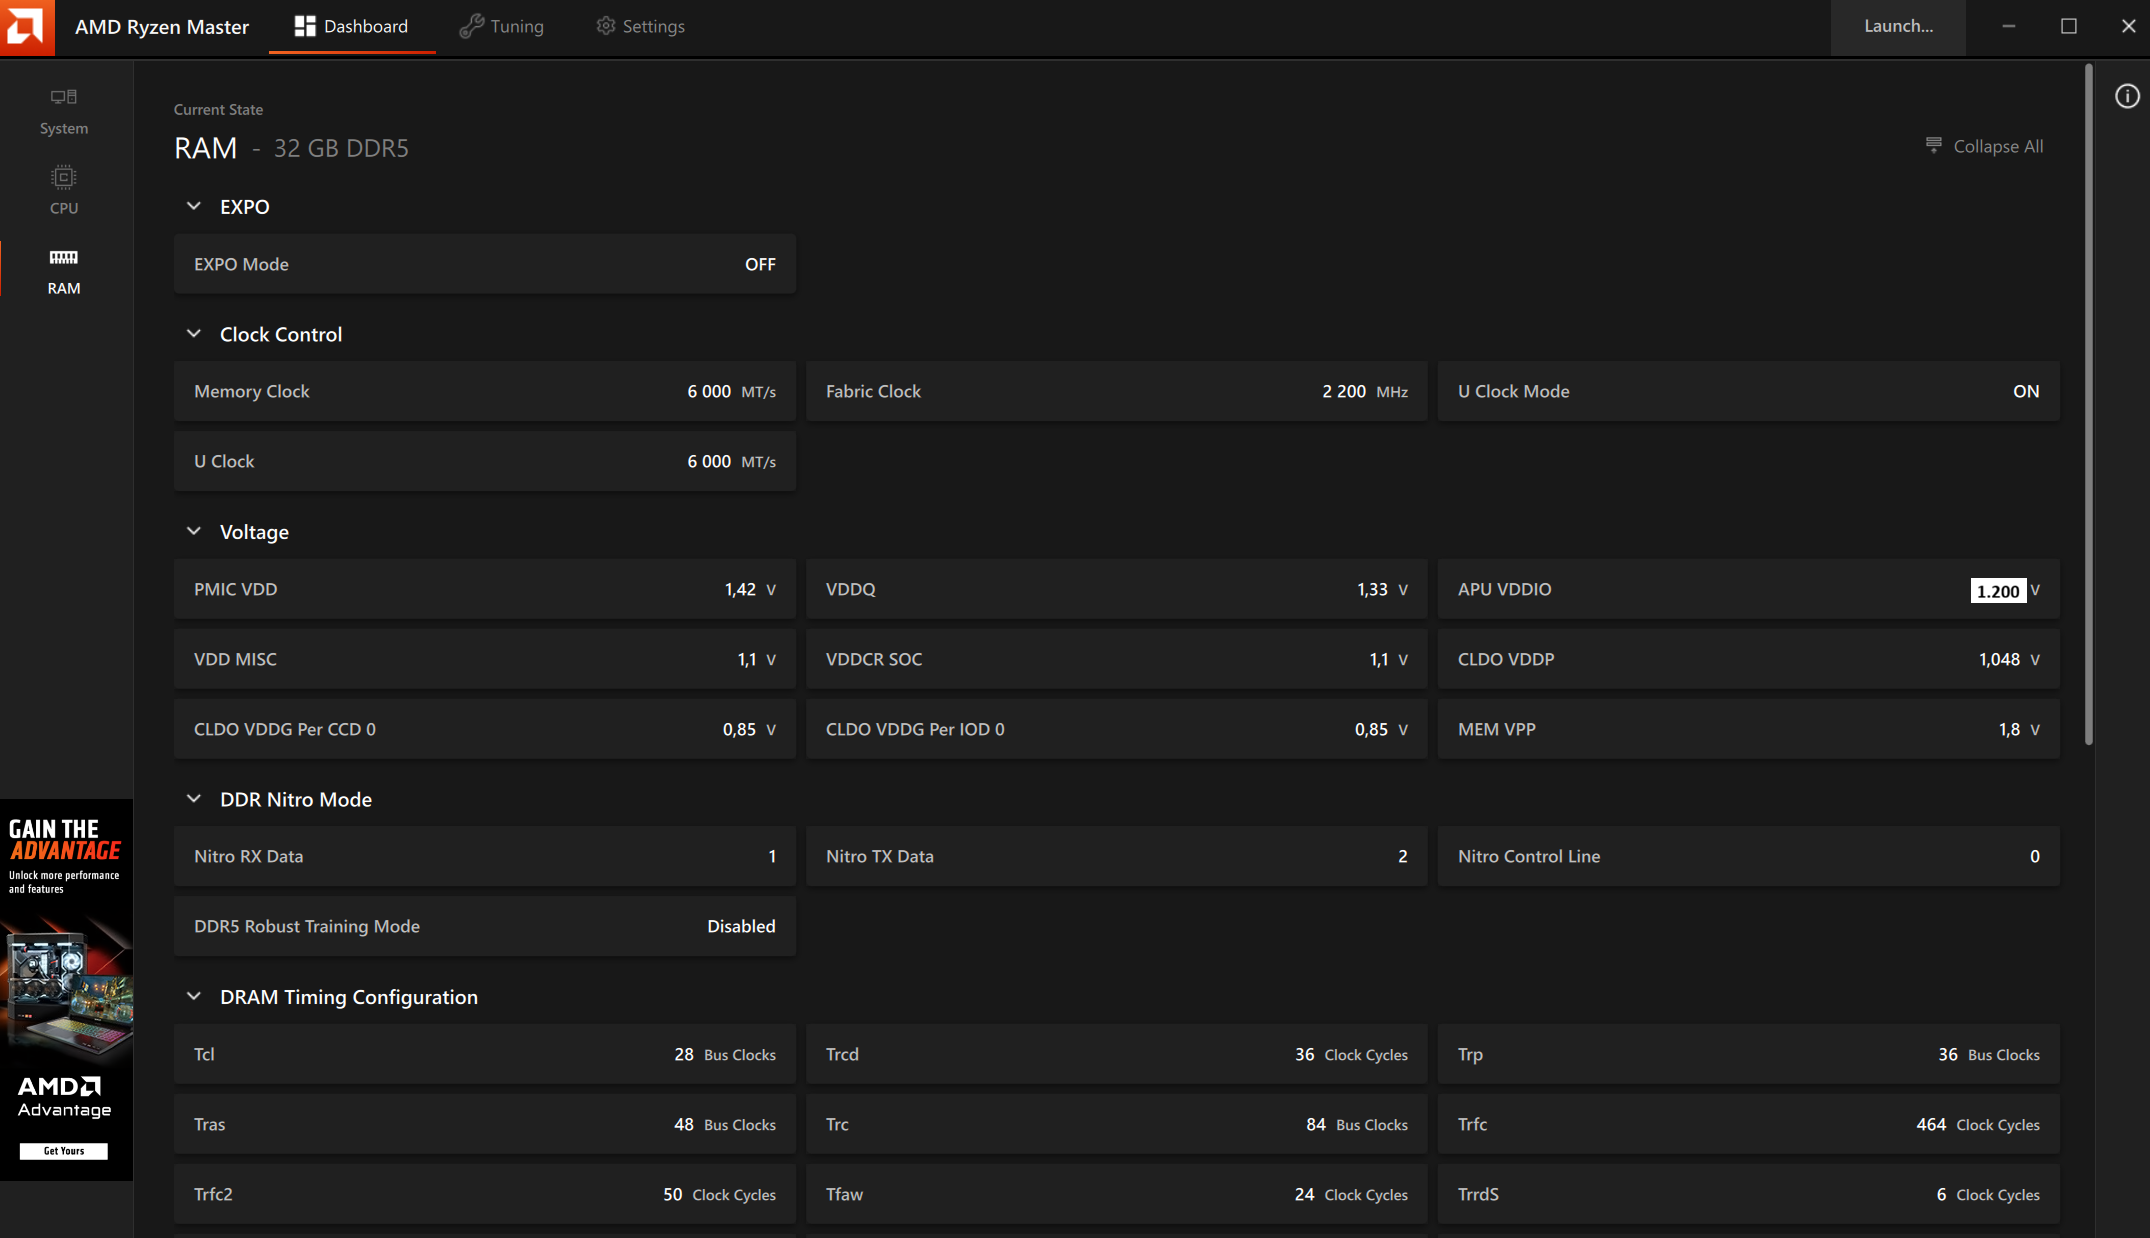Open the System sidebar section
Viewport: 2150px width, 1238px height.
tap(64, 110)
